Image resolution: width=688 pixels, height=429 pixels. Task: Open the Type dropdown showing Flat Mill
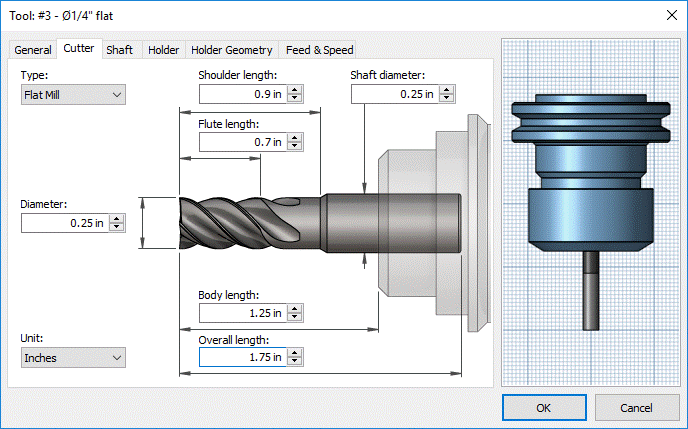click(73, 95)
